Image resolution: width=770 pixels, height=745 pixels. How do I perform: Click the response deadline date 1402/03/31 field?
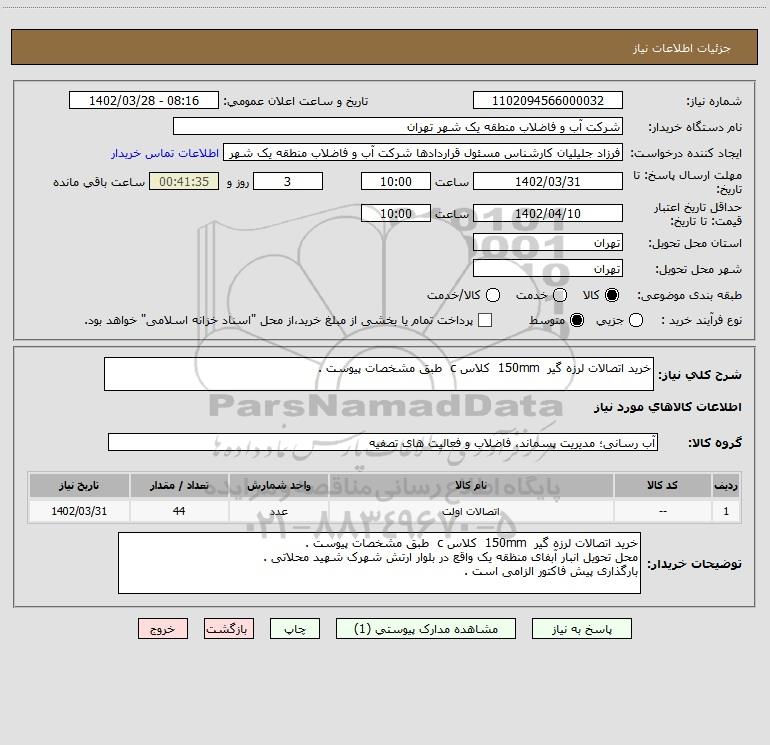548,181
